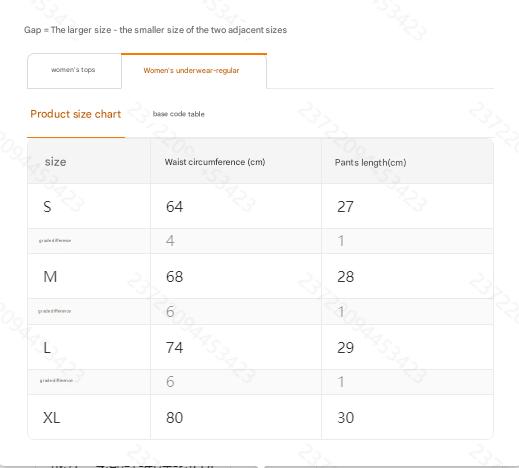Click the Pants length(cm) column header
This screenshot has height=468, width=519.
370,163
